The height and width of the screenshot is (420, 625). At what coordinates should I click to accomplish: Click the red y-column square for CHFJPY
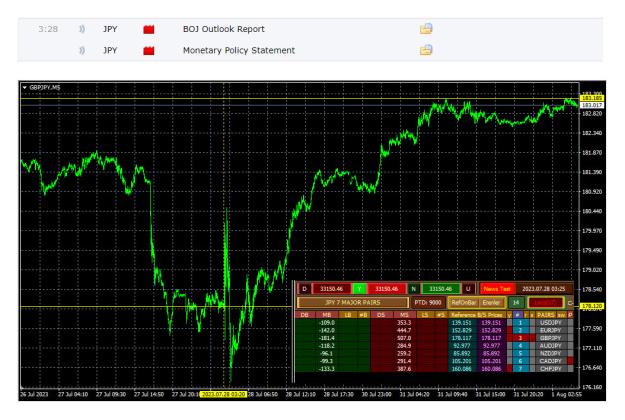click(509, 369)
